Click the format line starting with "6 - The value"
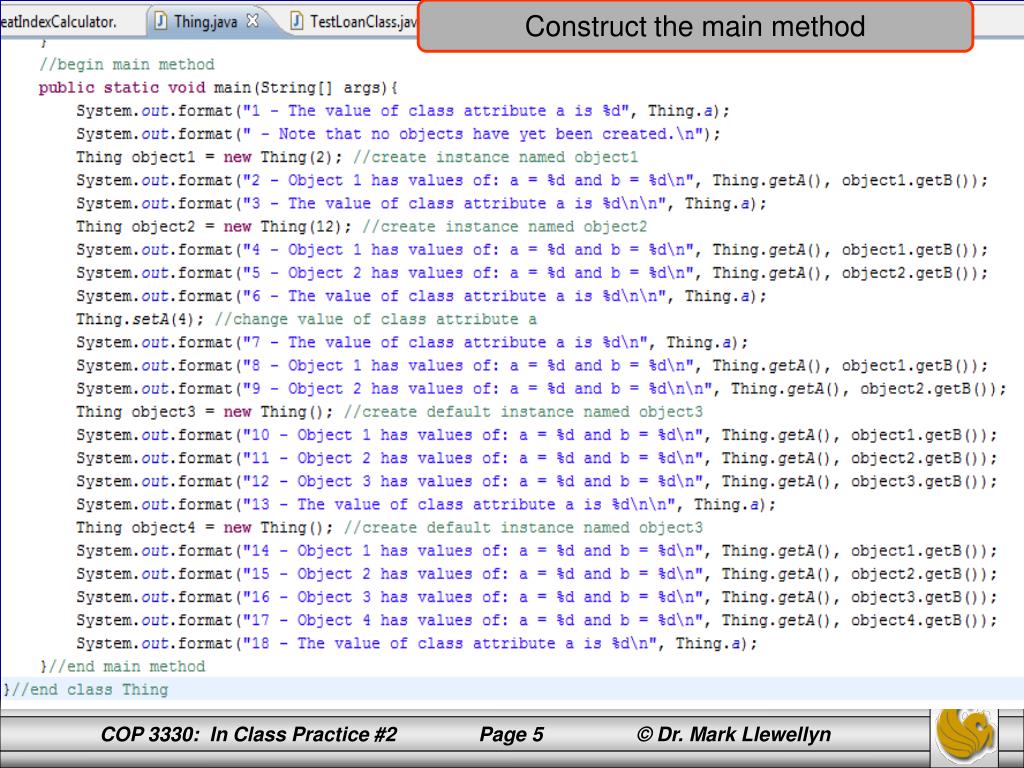Image resolution: width=1024 pixels, height=768 pixels. pyautogui.click(x=421, y=296)
